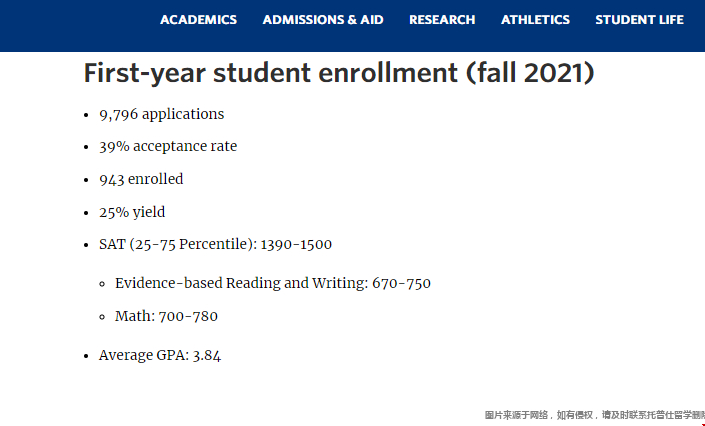Image resolution: width=705 pixels, height=426 pixels.
Task: Click the 25% yield list item
Action: 132,212
